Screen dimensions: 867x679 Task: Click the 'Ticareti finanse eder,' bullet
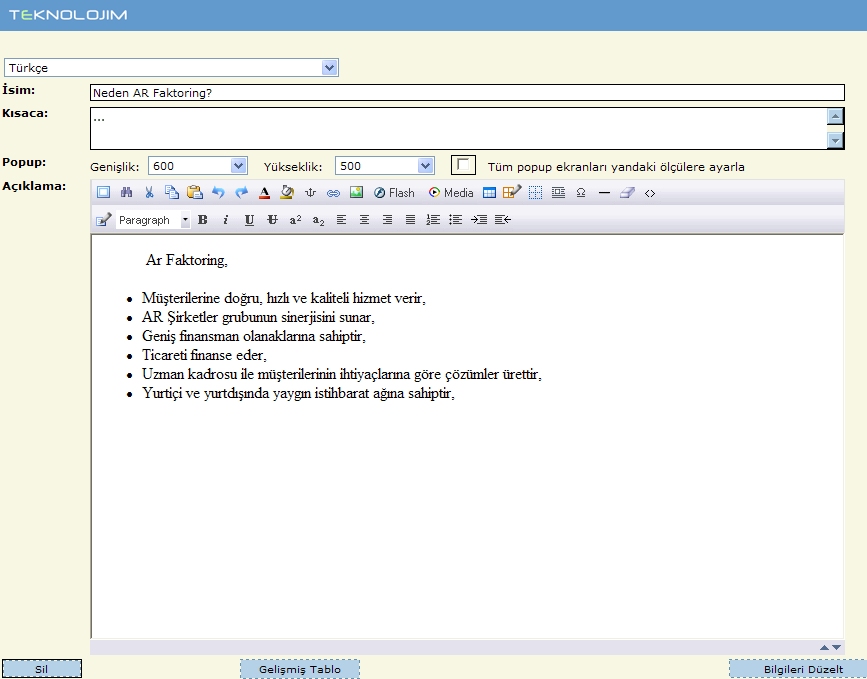204,355
